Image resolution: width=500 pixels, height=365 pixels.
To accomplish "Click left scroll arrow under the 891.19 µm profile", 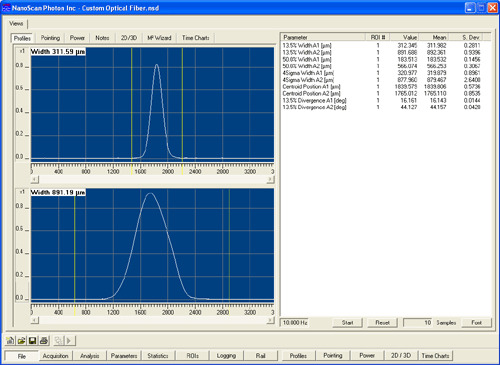I will coord(35,320).
